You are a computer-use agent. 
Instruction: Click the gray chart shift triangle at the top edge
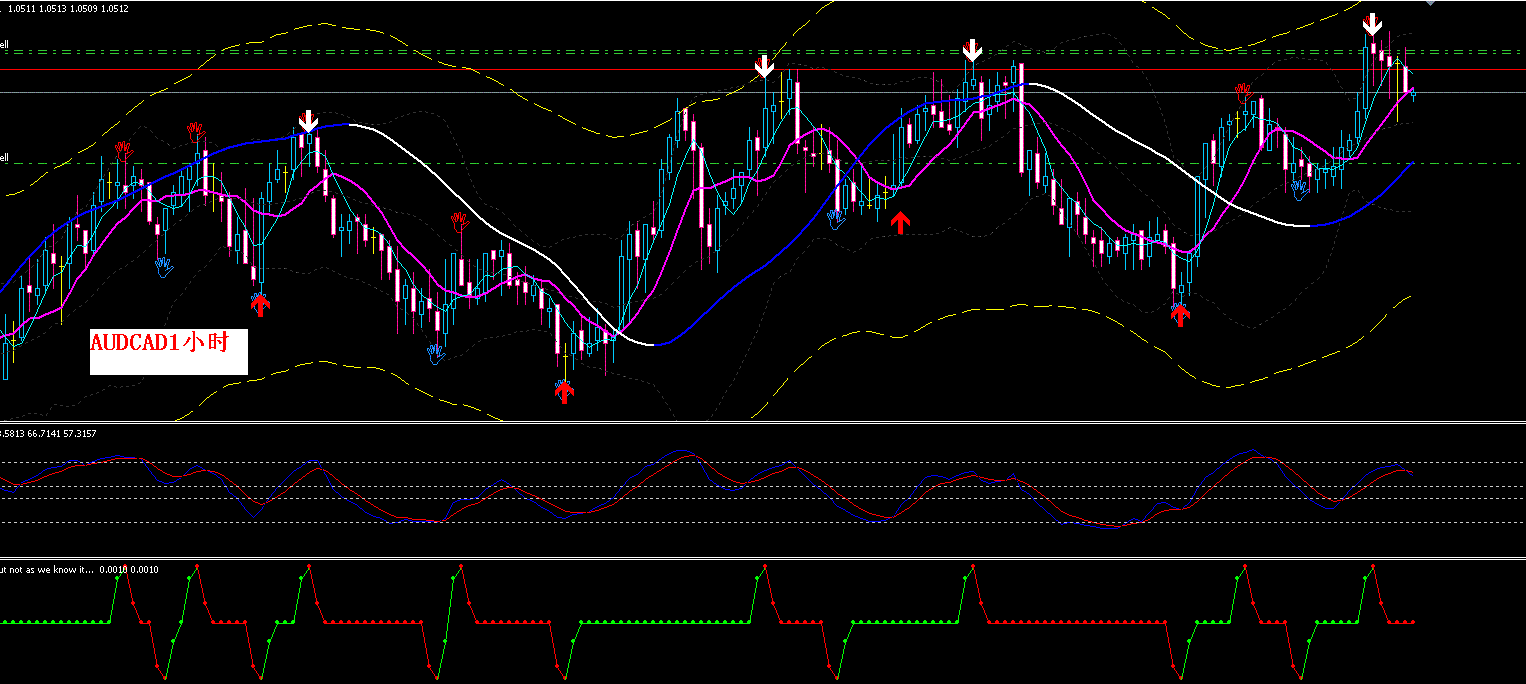tap(1431, 4)
